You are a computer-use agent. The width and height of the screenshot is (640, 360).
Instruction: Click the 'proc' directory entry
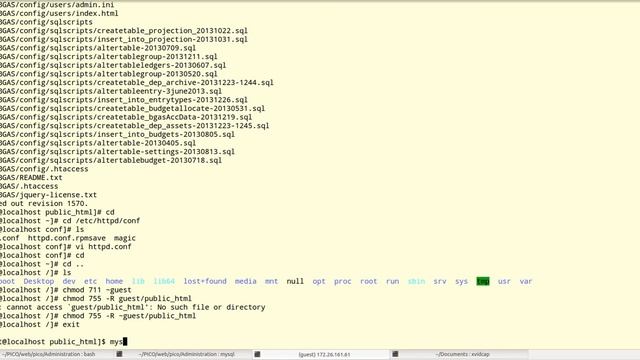(x=342, y=281)
